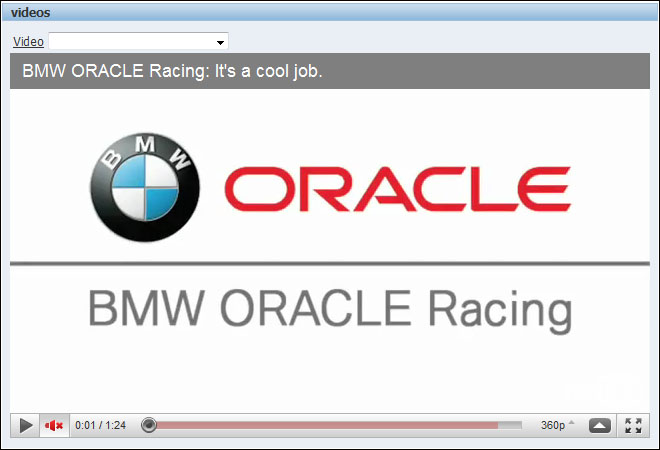Expand the player menu with up-arrow button
Image resolution: width=660 pixels, height=450 pixels.
click(x=599, y=426)
